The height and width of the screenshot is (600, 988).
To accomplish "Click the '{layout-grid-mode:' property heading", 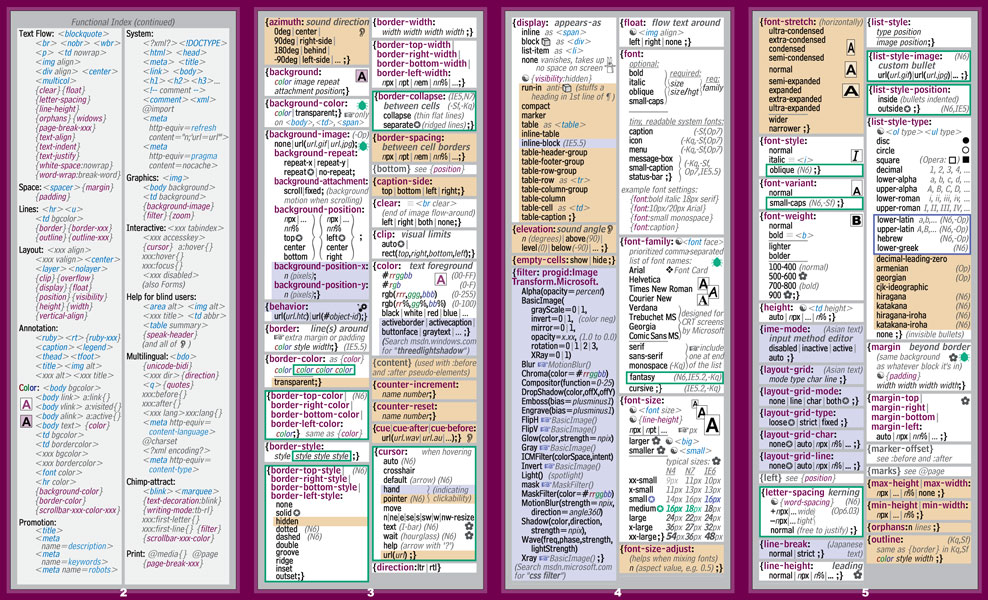I will pyautogui.click(x=801, y=391).
